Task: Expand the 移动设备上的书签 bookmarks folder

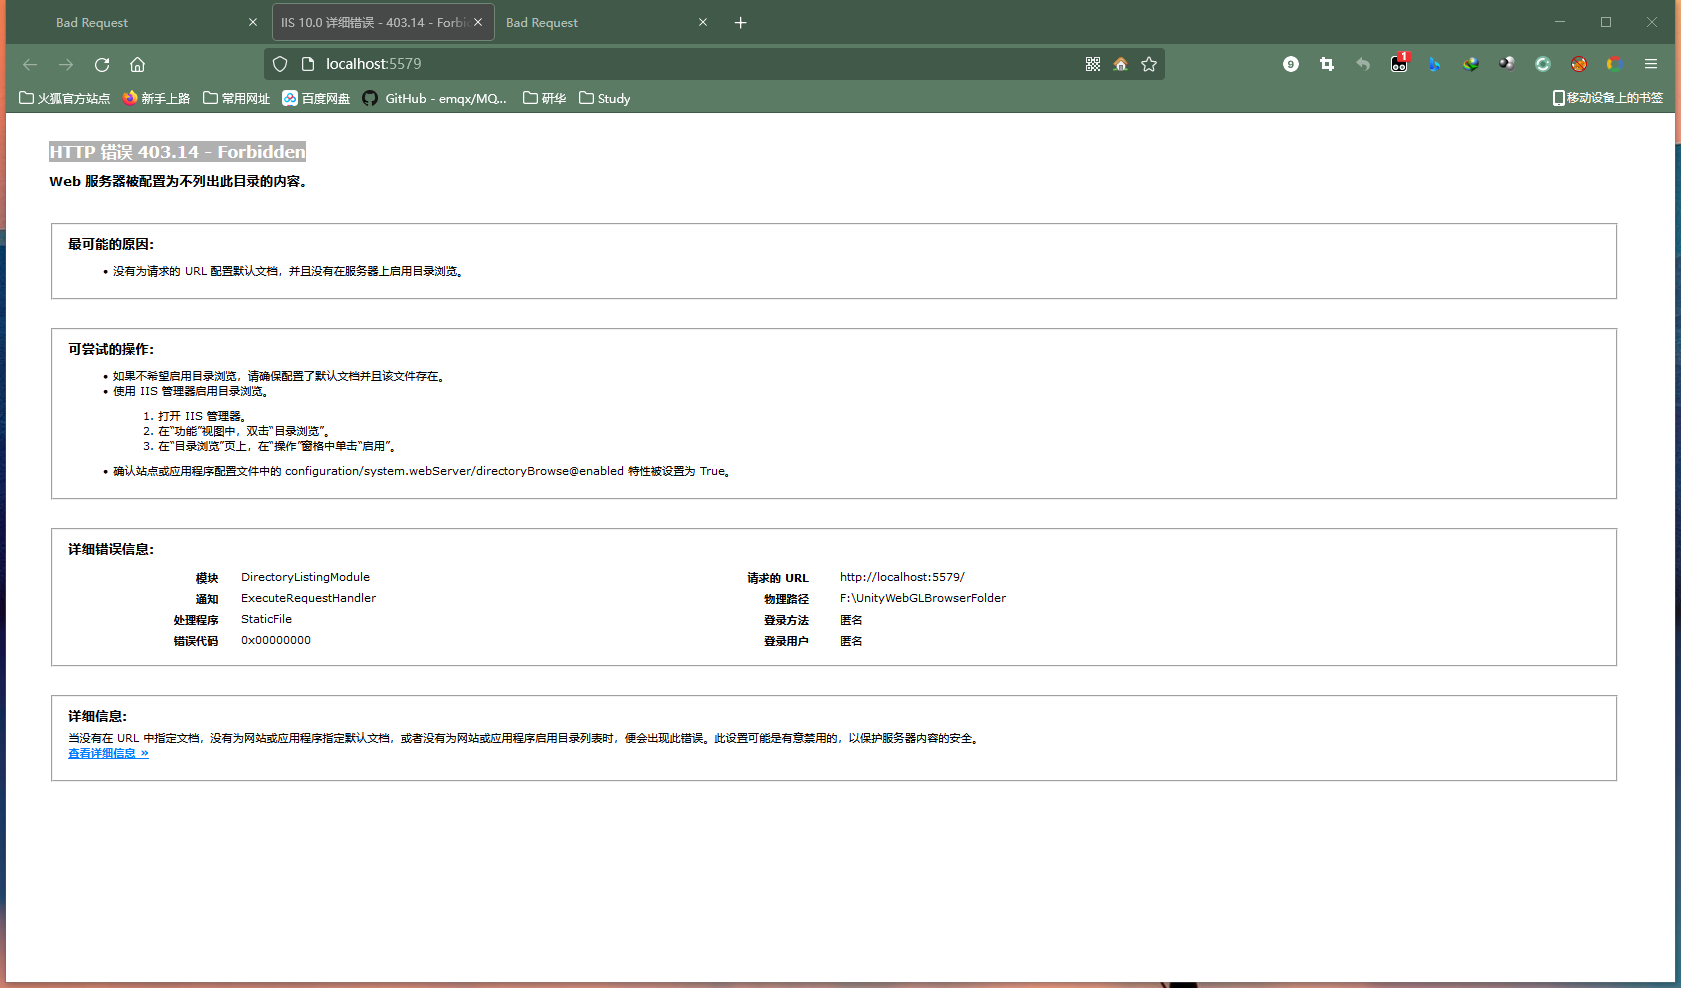Action: tap(1605, 97)
